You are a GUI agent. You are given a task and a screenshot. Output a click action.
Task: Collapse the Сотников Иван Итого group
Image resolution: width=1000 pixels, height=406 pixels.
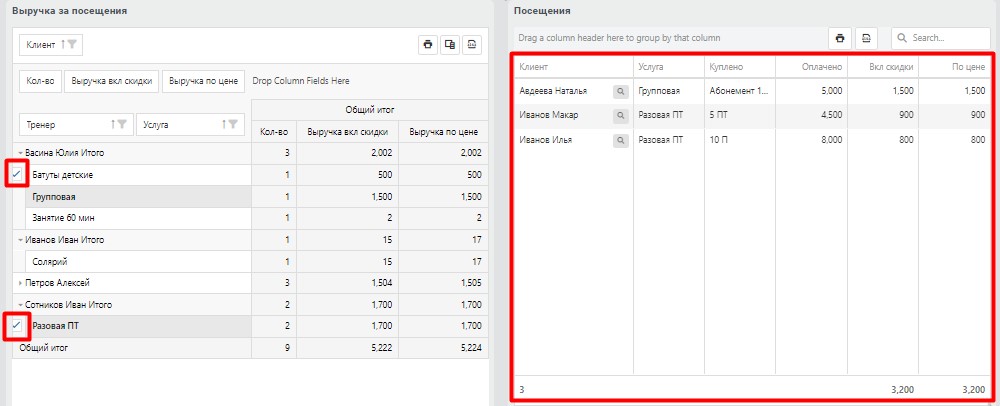click(x=20, y=305)
